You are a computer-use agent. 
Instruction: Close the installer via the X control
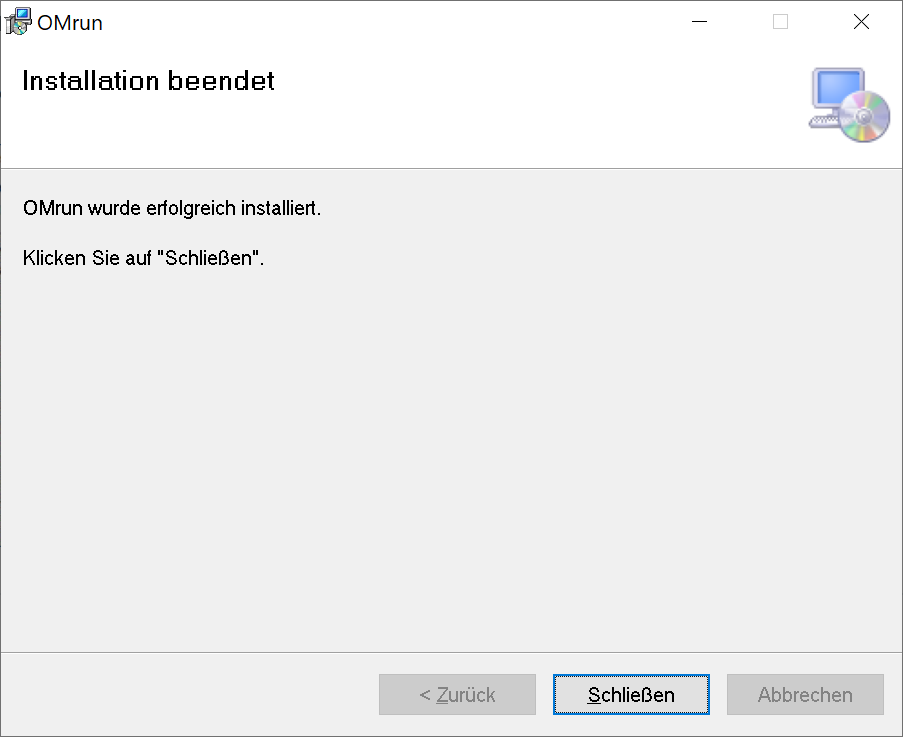pyautogui.click(x=860, y=21)
